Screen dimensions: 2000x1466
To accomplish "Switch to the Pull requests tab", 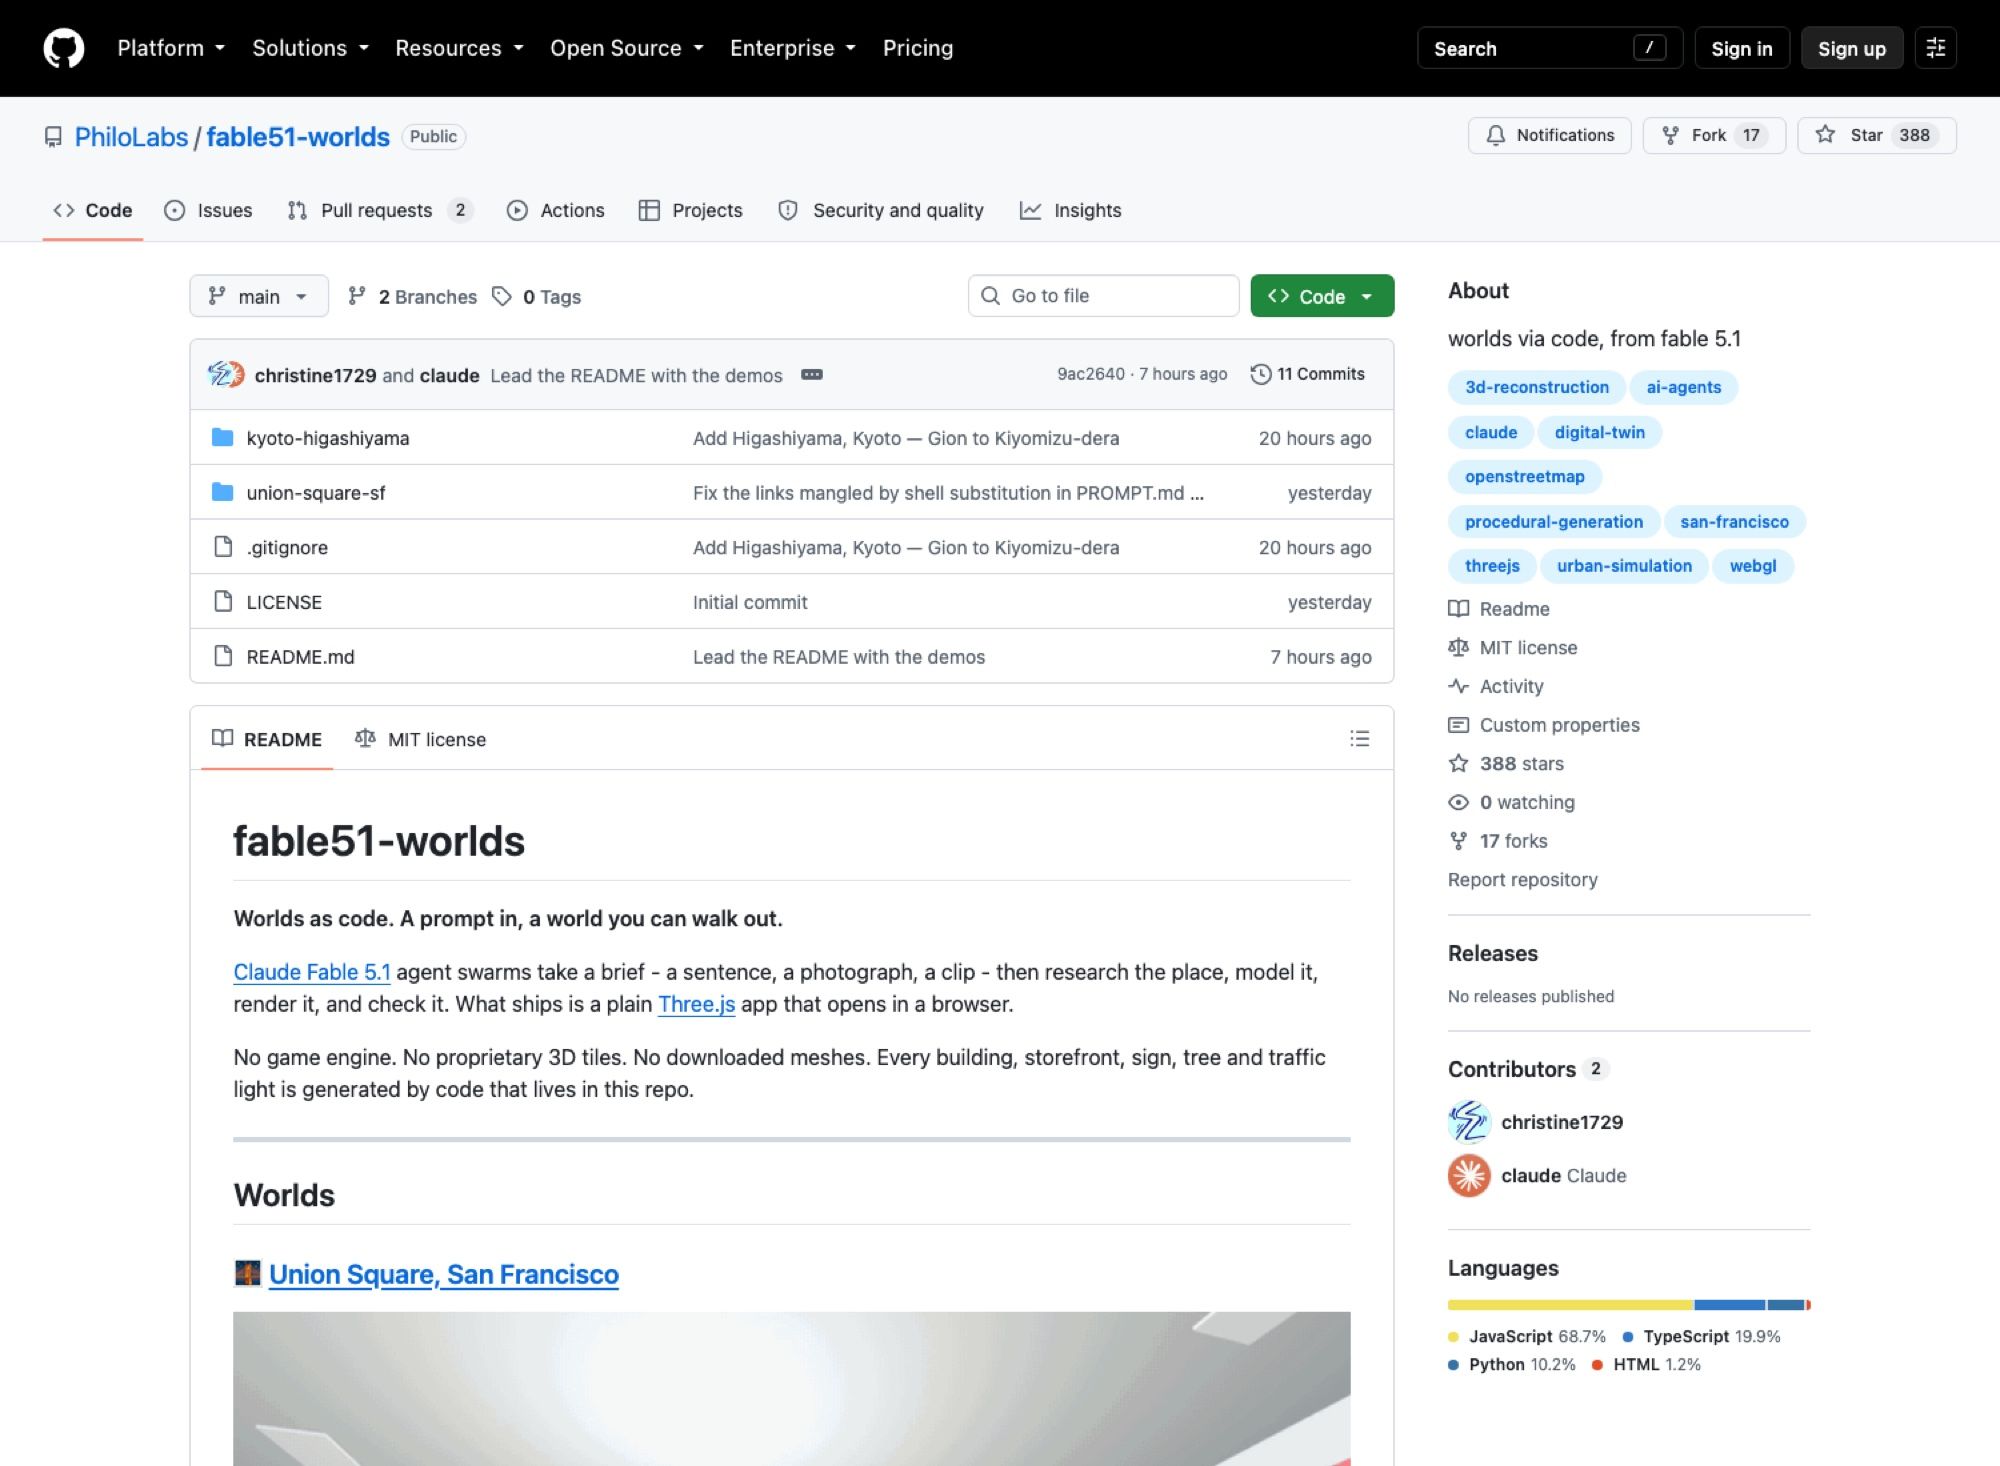I will [380, 210].
